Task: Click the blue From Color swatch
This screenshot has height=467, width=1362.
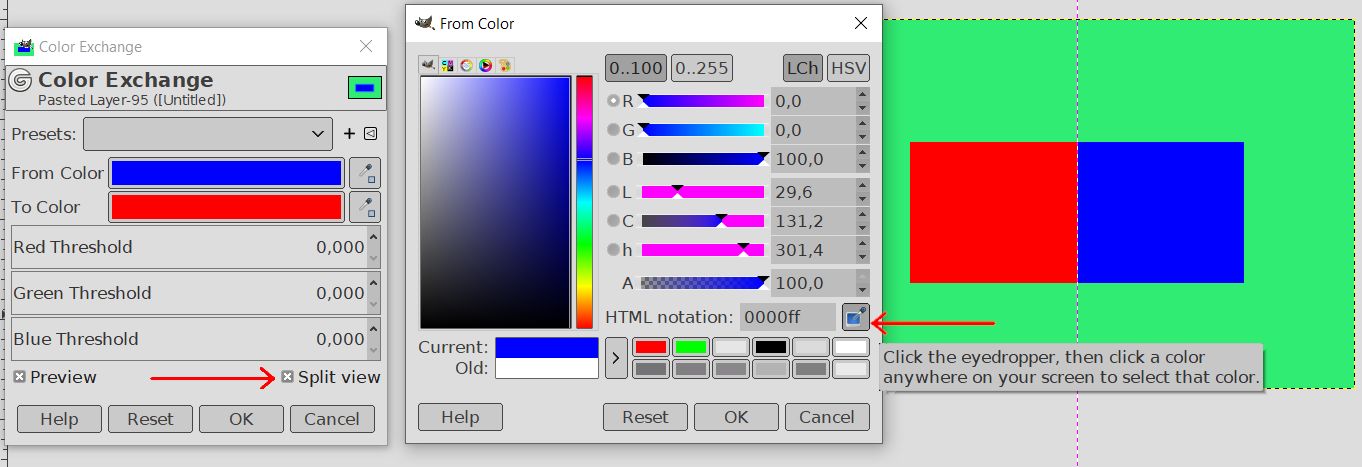Action: point(226,173)
